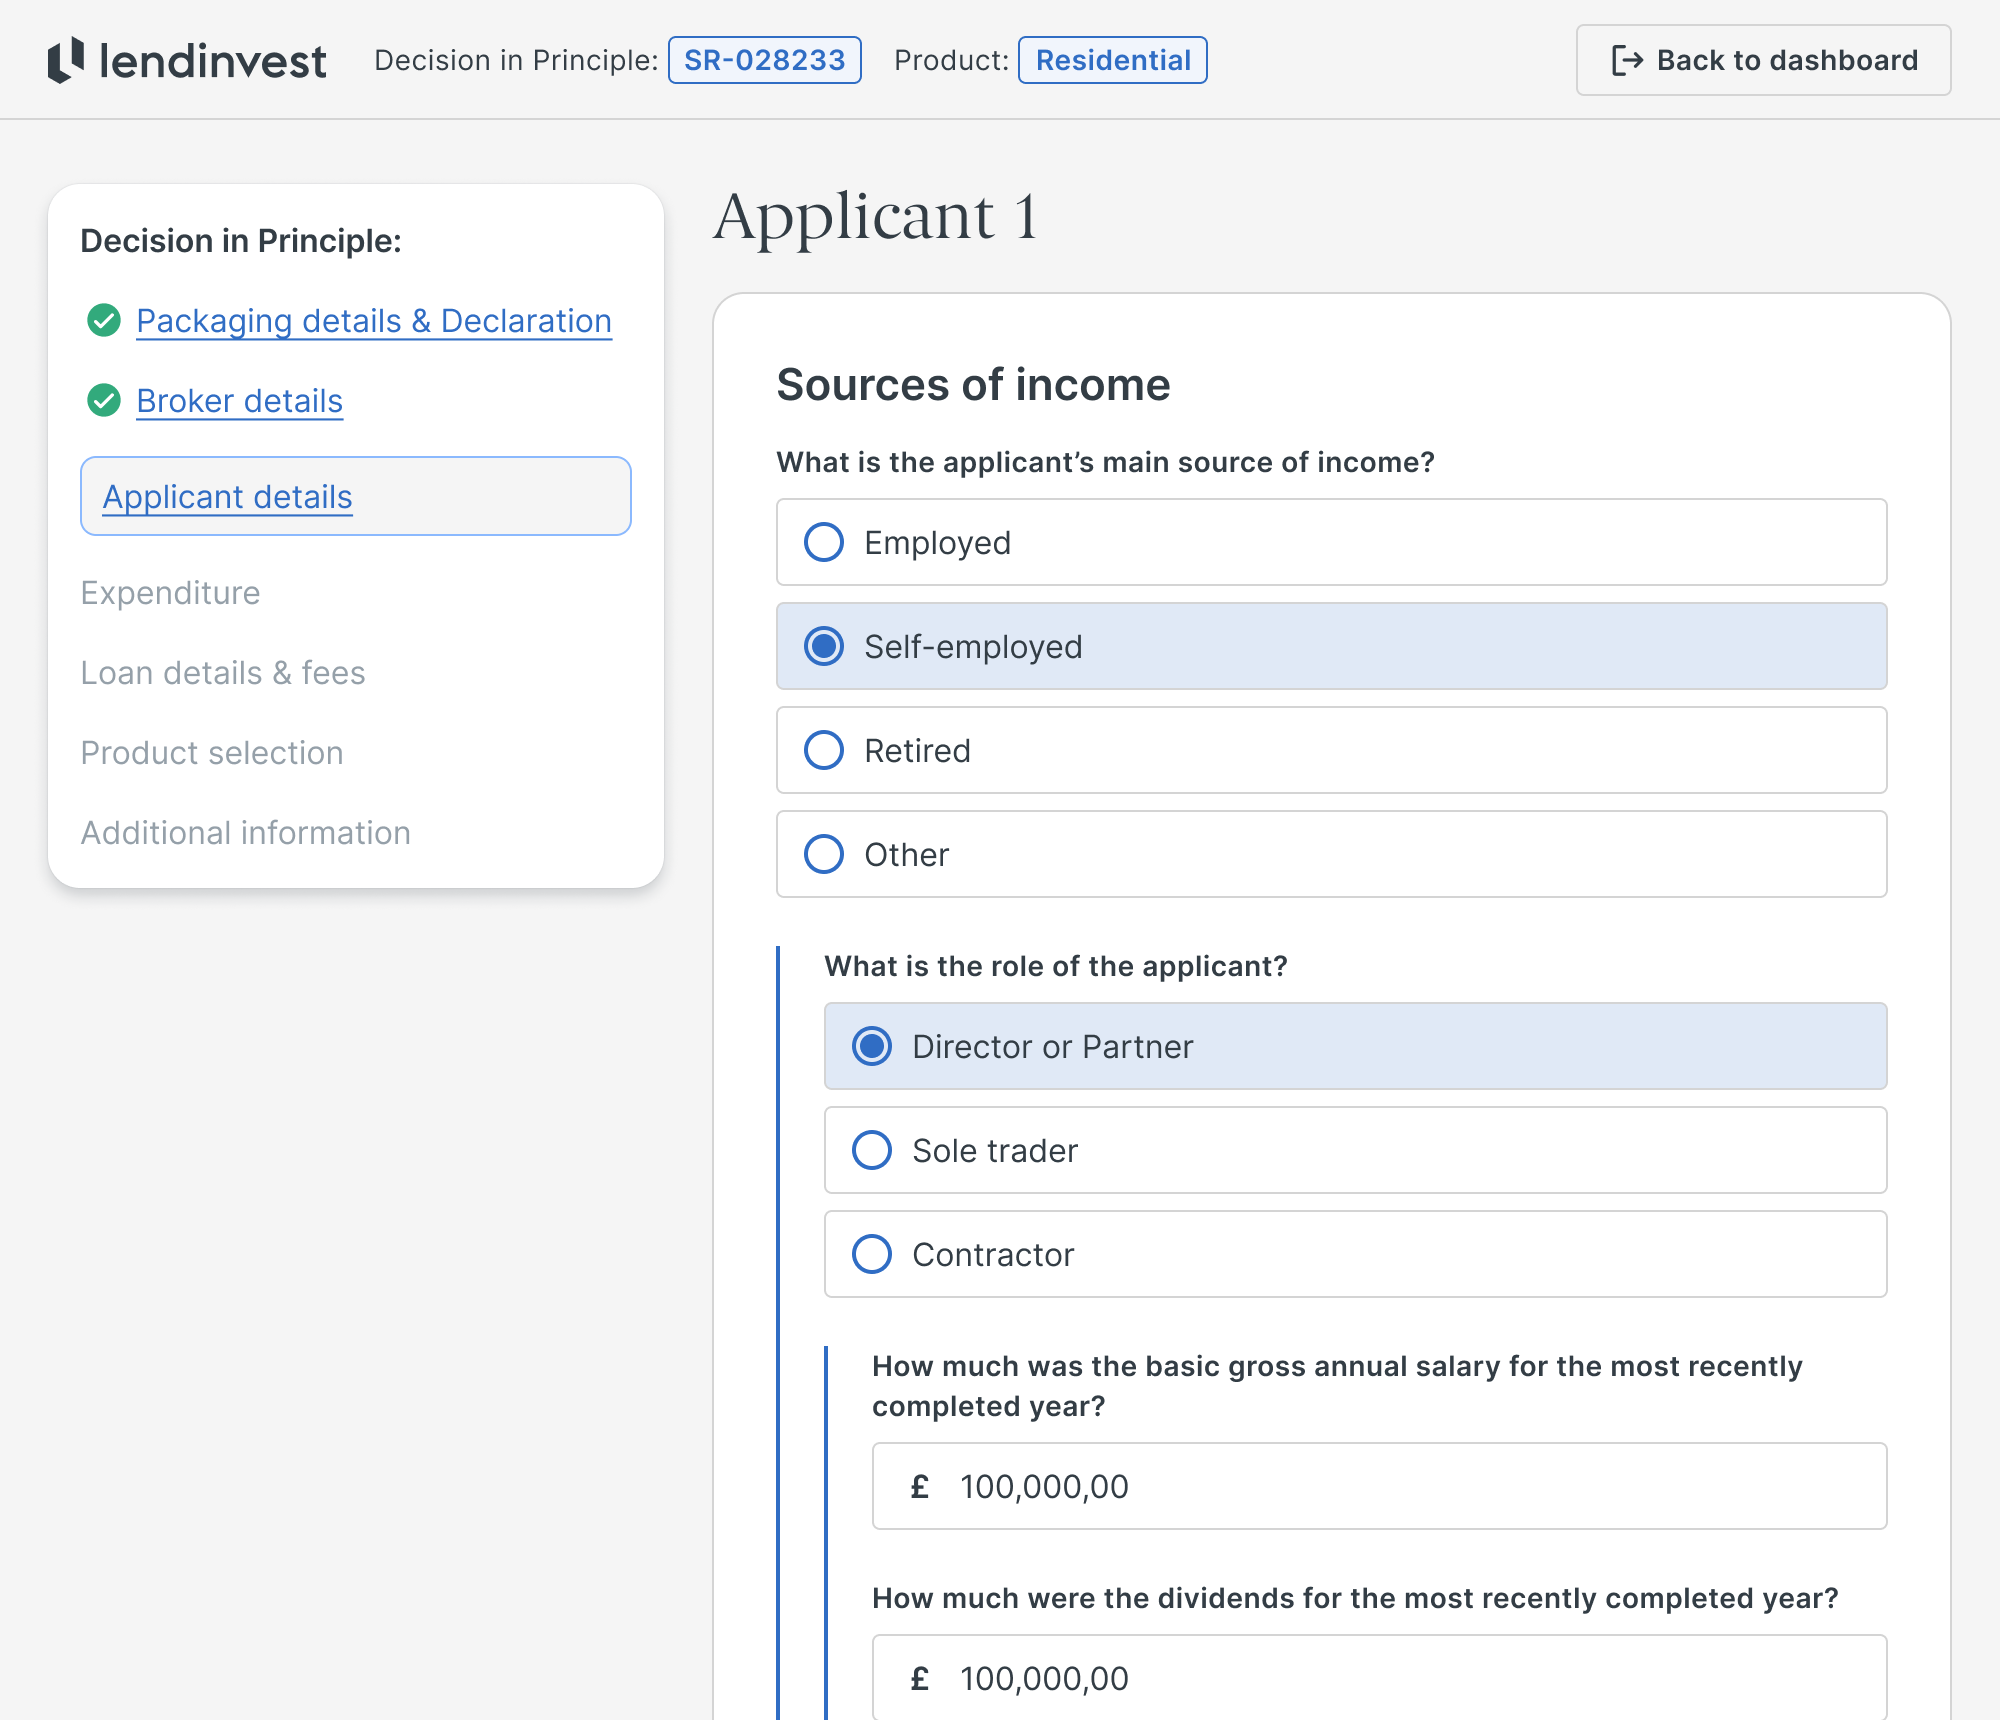Select Director or Partner role
The height and width of the screenshot is (1720, 2000).
872,1047
